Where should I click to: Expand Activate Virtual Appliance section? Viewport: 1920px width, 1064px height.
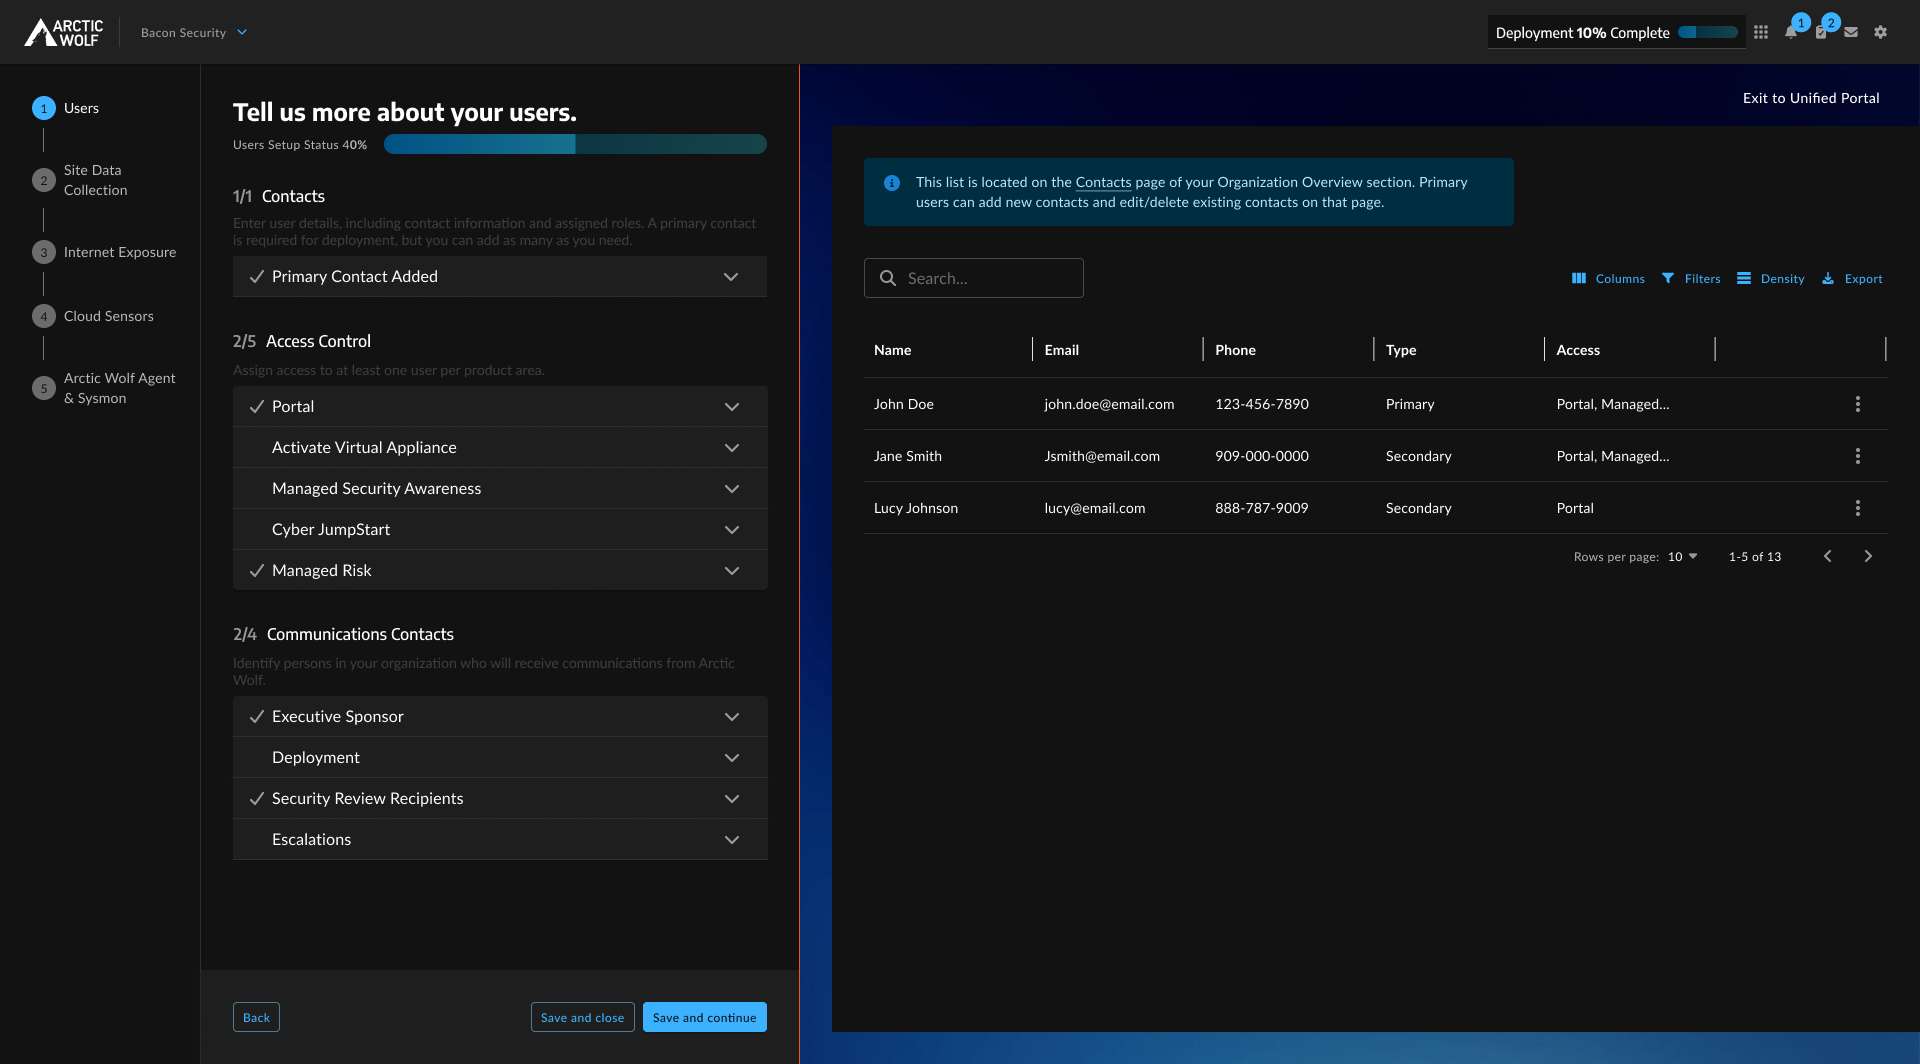(x=500, y=447)
